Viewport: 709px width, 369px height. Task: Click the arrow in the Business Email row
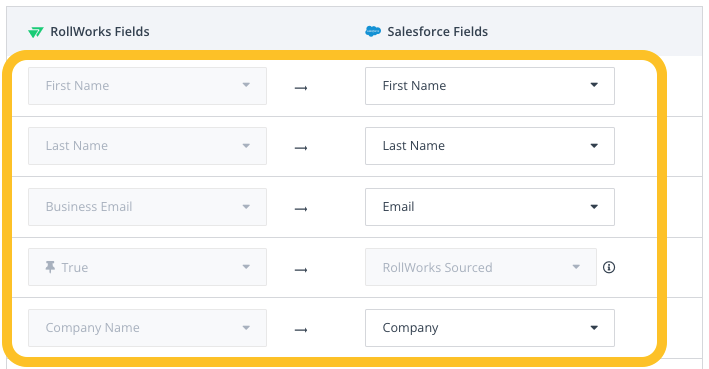pyautogui.click(x=301, y=209)
